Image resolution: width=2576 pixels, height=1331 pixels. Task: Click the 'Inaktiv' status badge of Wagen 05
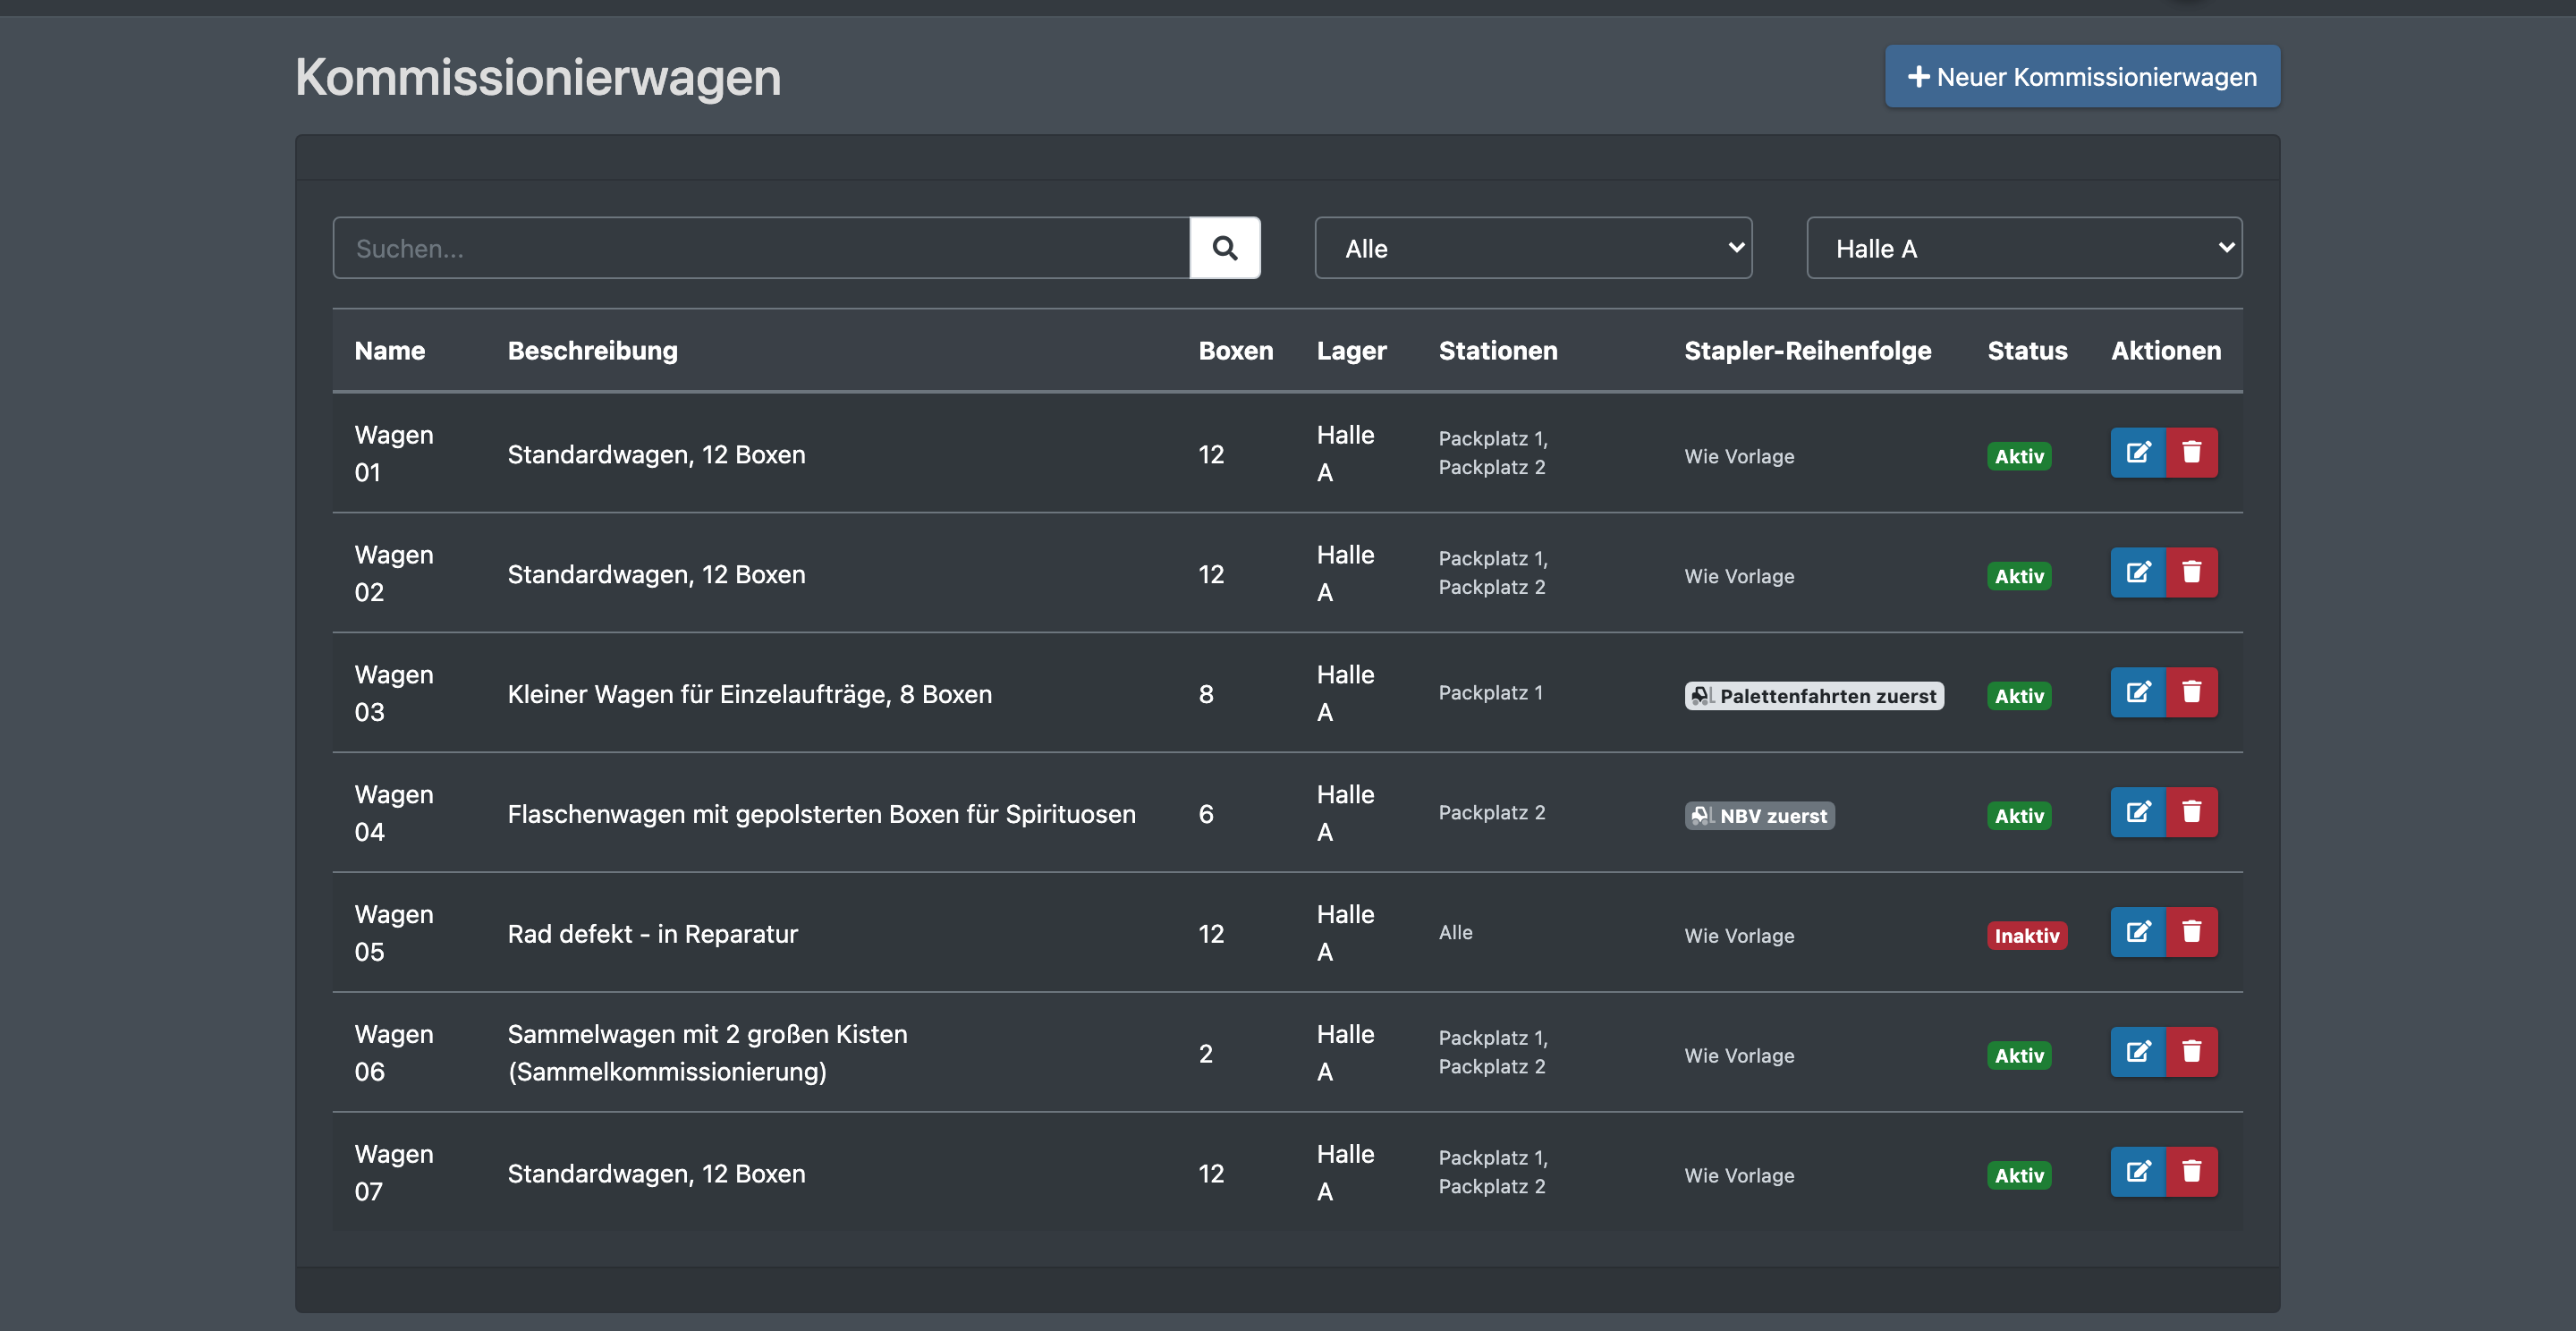click(x=2026, y=936)
